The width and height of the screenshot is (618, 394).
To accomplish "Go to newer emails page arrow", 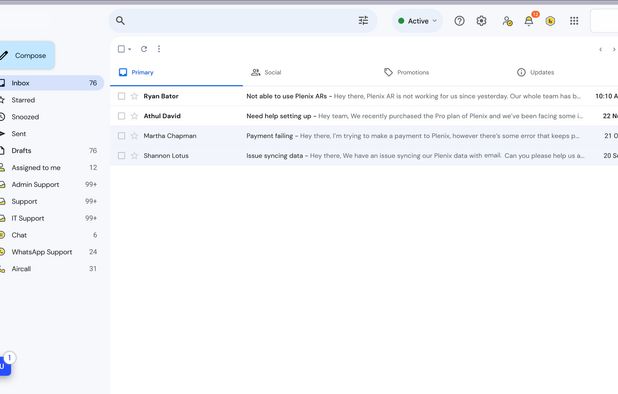I will coord(600,49).
